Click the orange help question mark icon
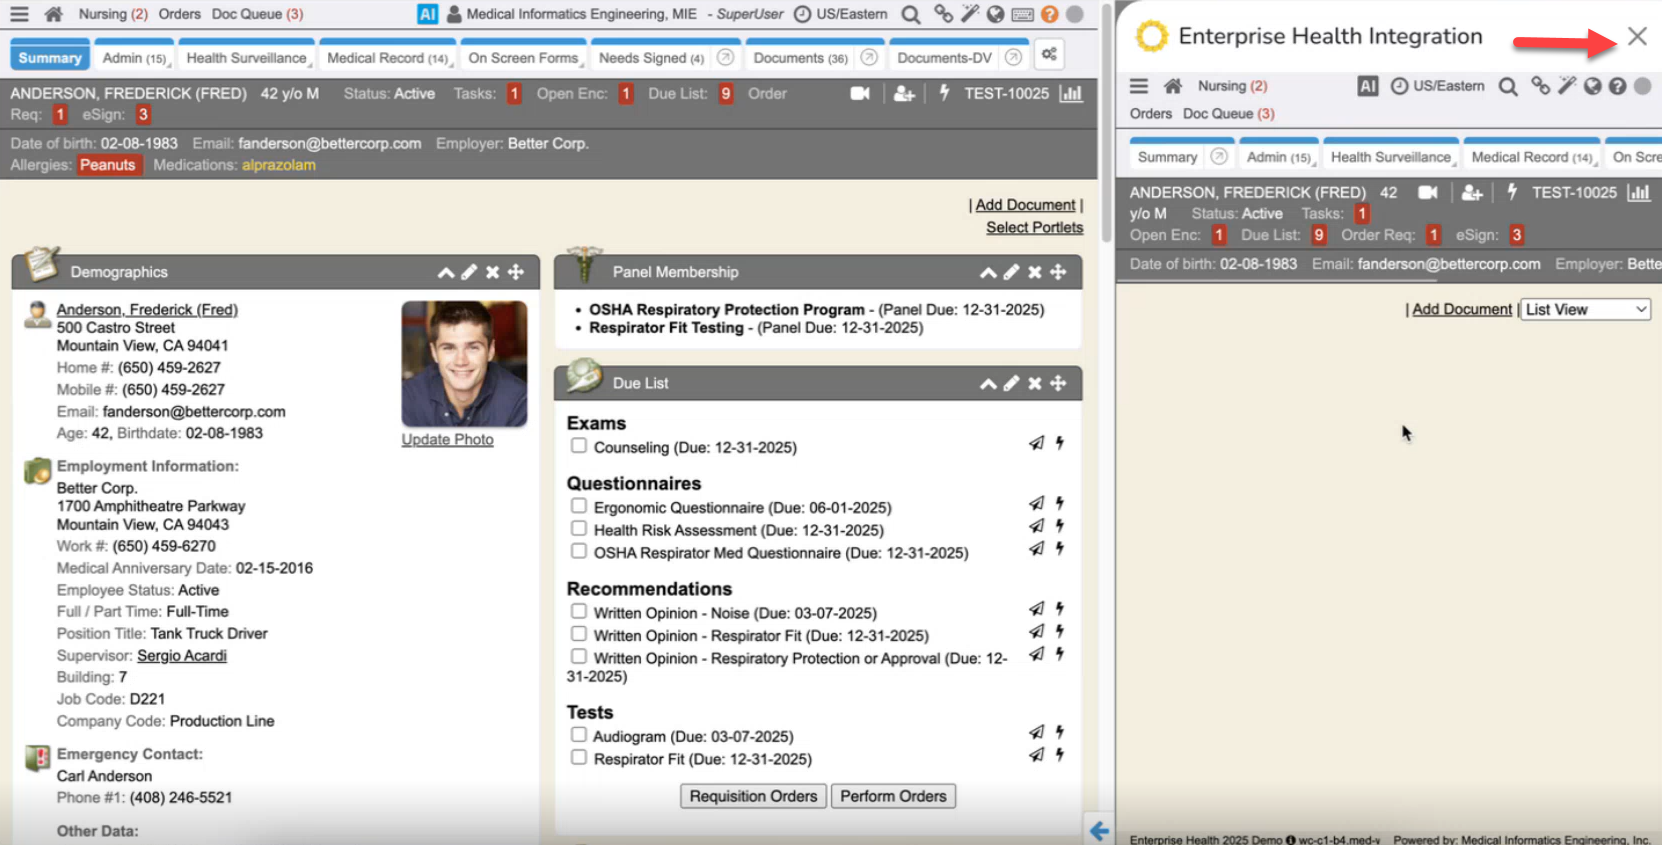The width and height of the screenshot is (1662, 845). click(1049, 14)
